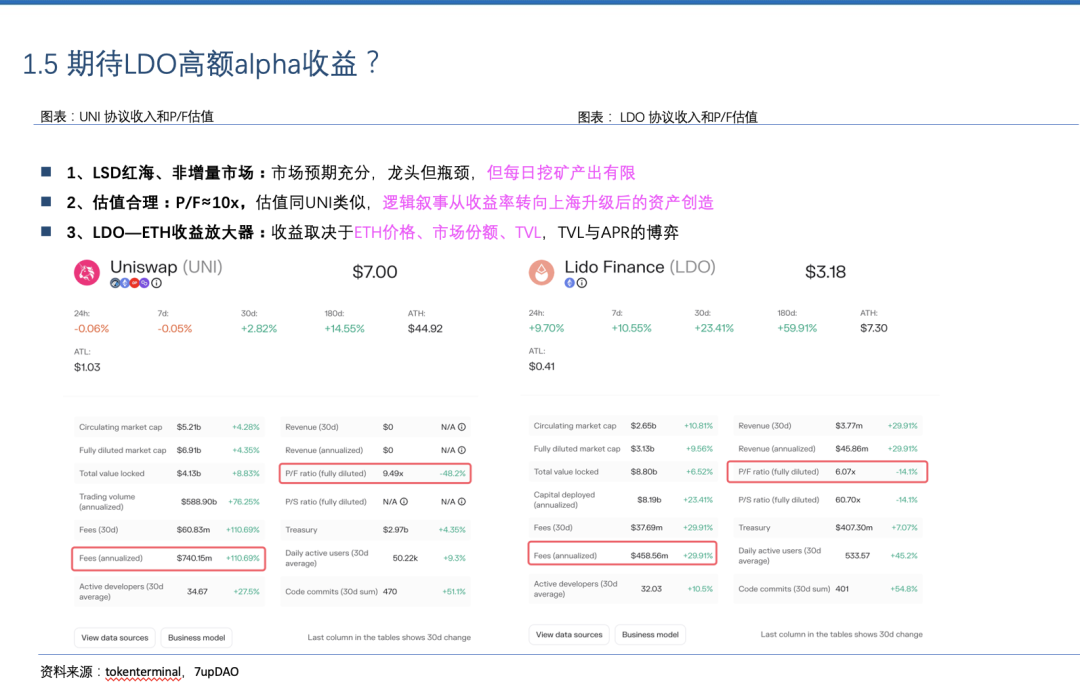
Task: Click Business model under Uniswap table
Action: (x=196, y=638)
